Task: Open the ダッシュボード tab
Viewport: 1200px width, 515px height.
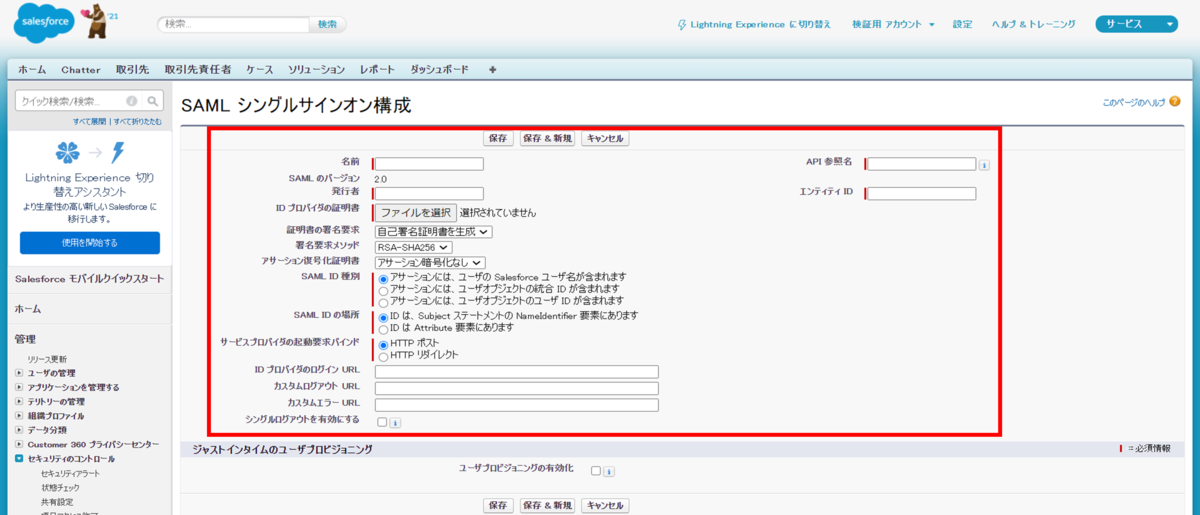Action: [439, 70]
